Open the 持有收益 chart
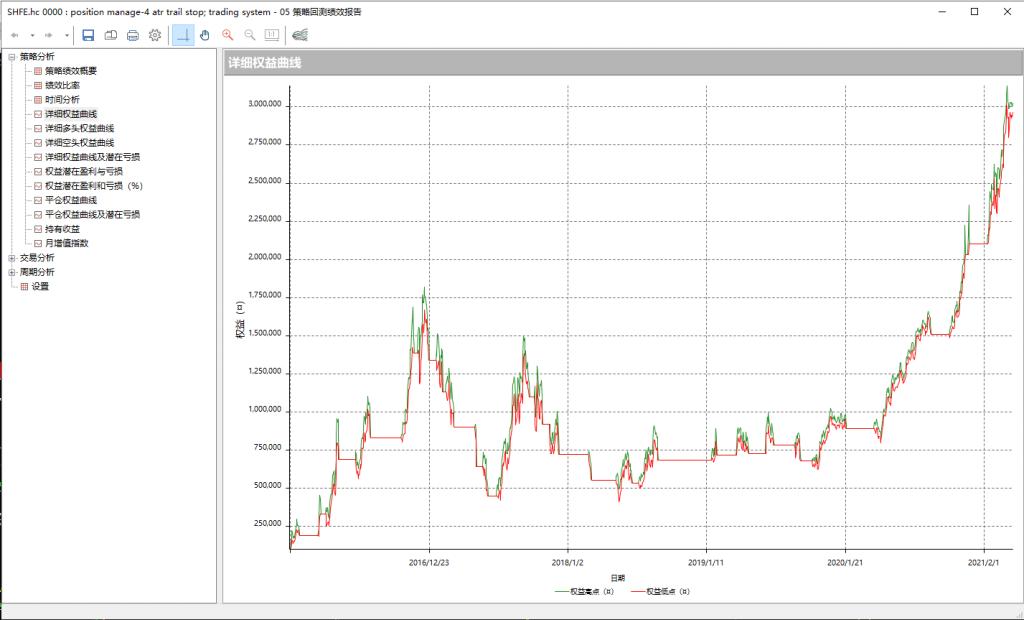The width and height of the screenshot is (1024, 620). 62,229
